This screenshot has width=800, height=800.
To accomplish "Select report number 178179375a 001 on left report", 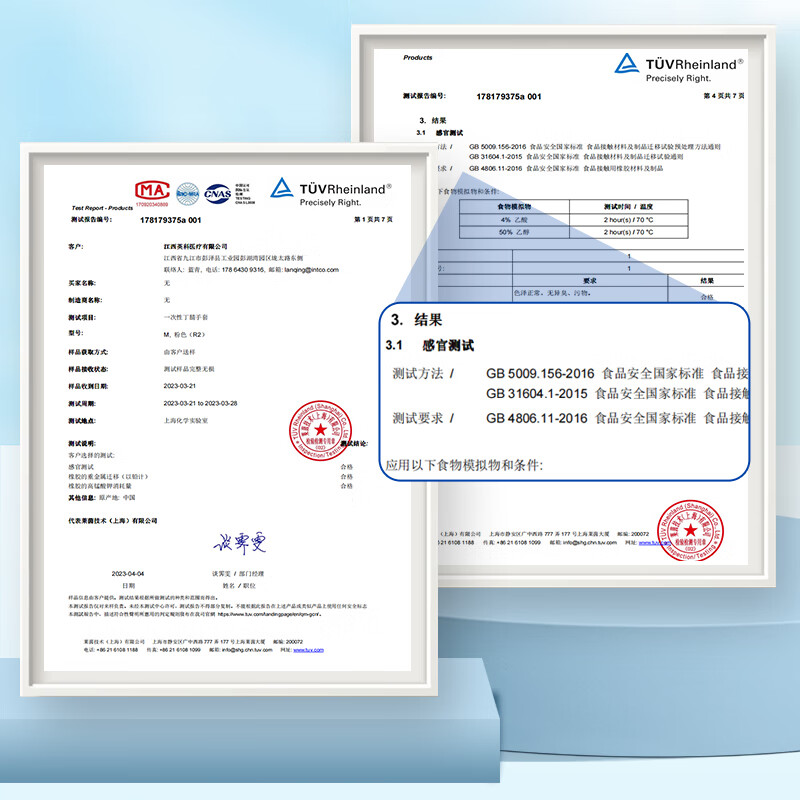I will [x=171, y=219].
